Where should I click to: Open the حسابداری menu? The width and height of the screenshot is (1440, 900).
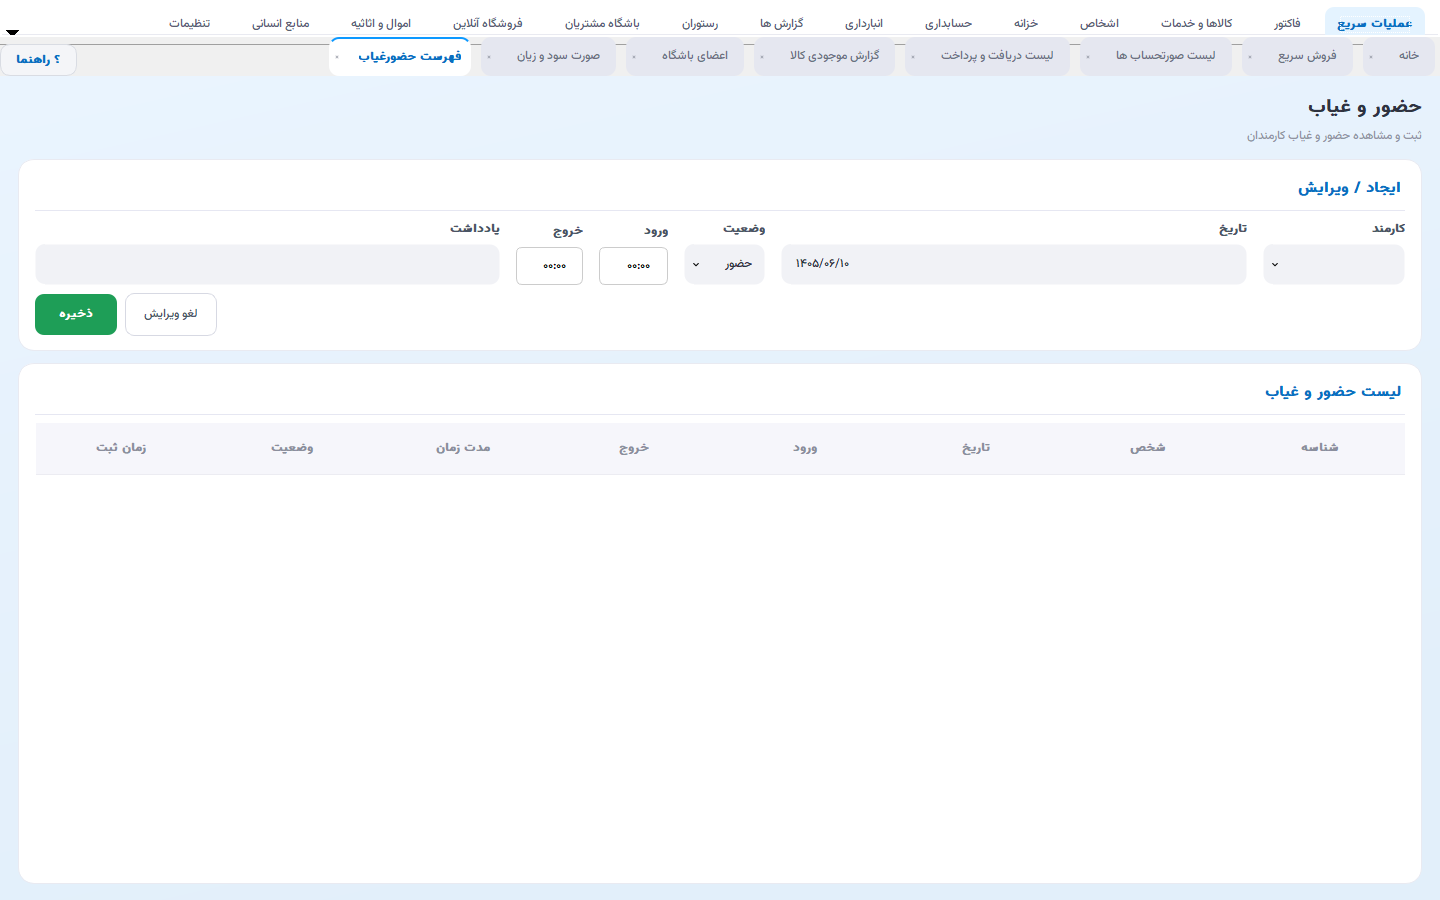coord(948,23)
